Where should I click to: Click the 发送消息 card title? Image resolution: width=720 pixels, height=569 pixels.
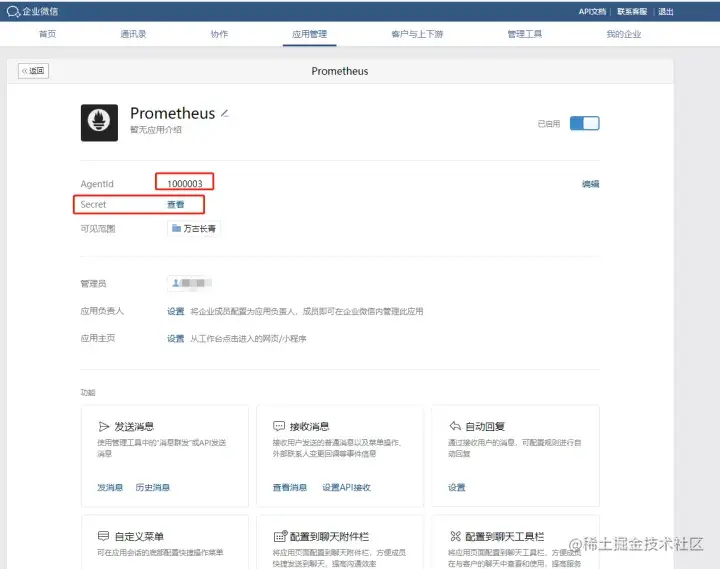pos(134,427)
